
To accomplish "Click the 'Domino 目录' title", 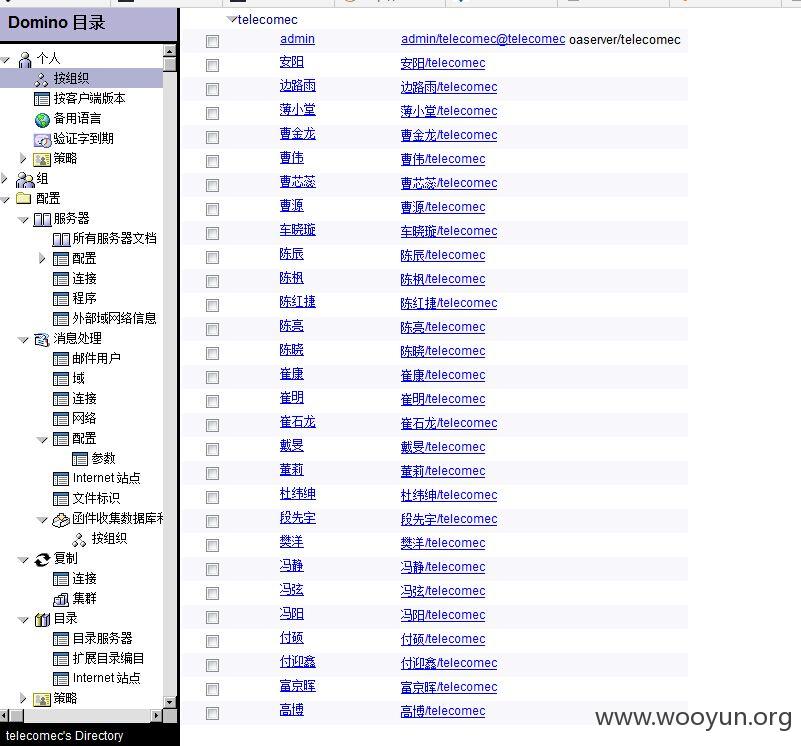I will [x=57, y=22].
